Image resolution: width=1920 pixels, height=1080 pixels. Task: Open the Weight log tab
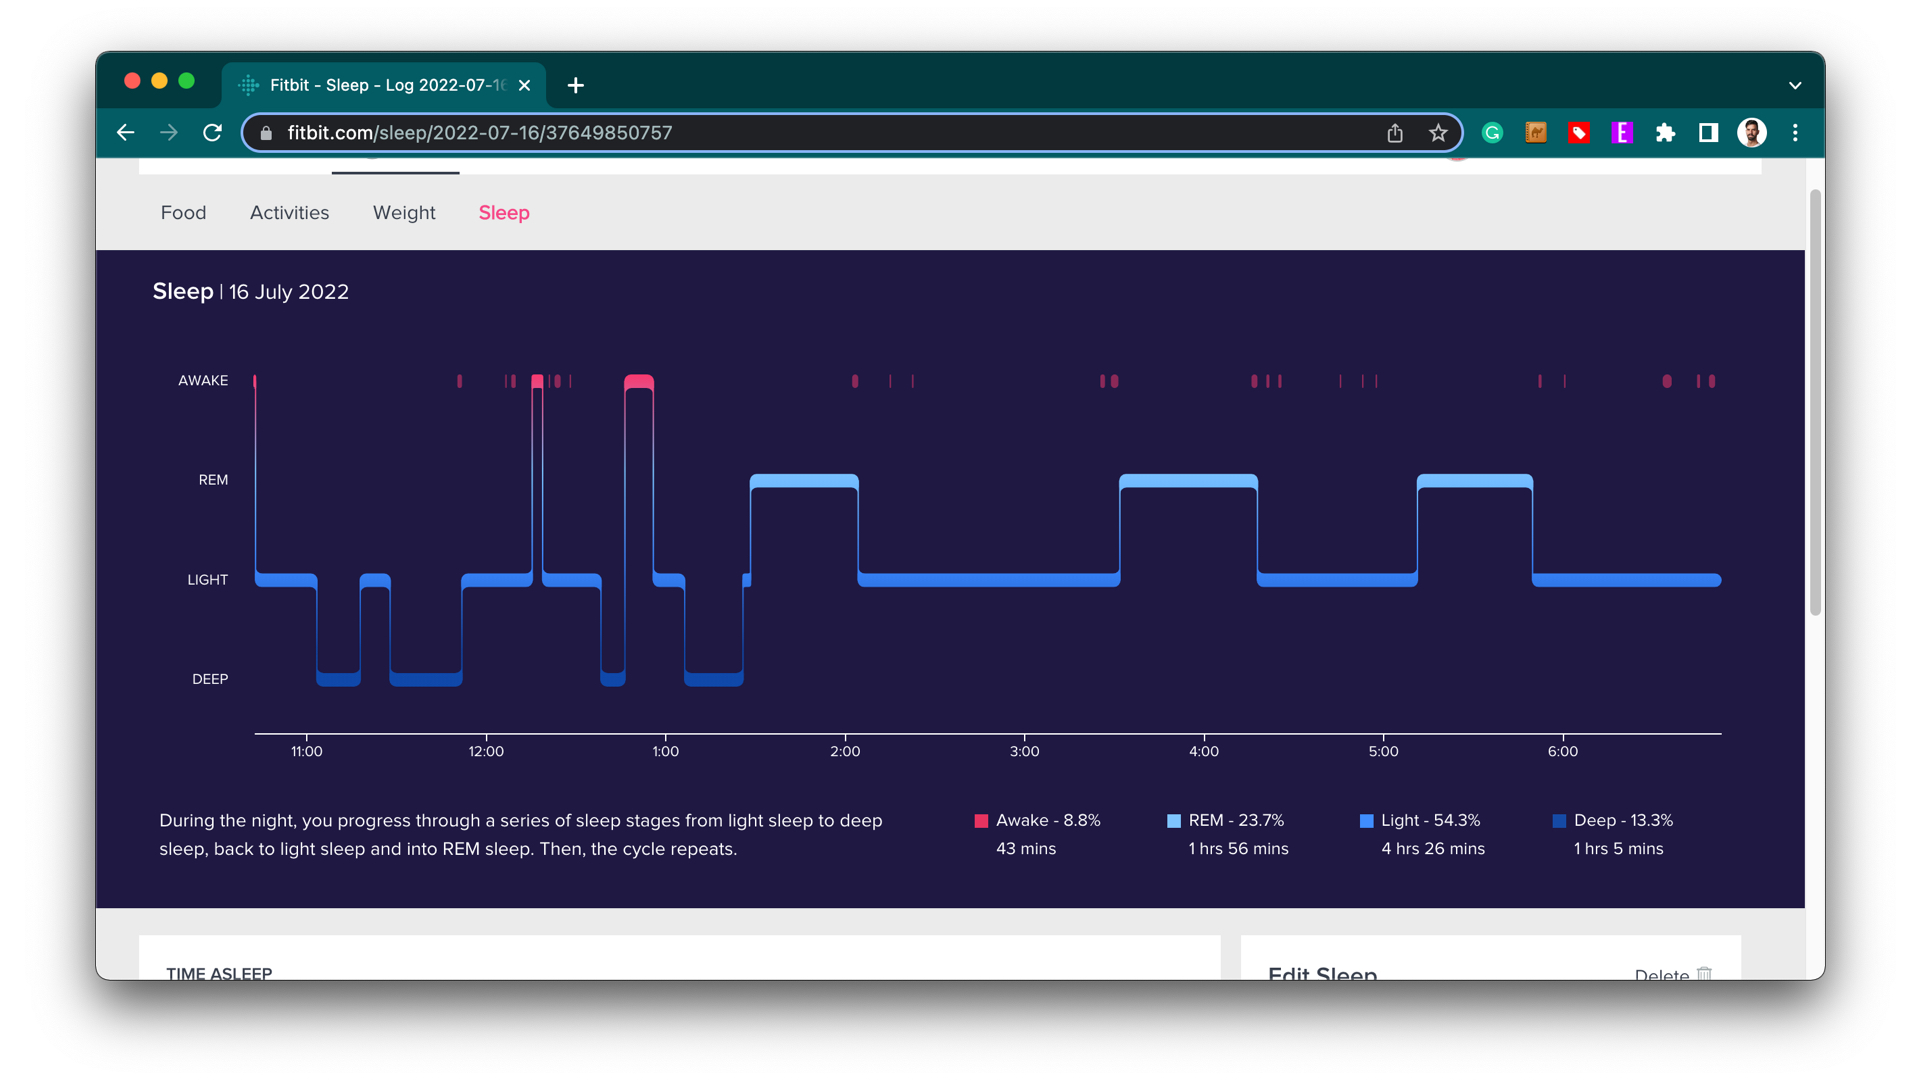tap(404, 213)
